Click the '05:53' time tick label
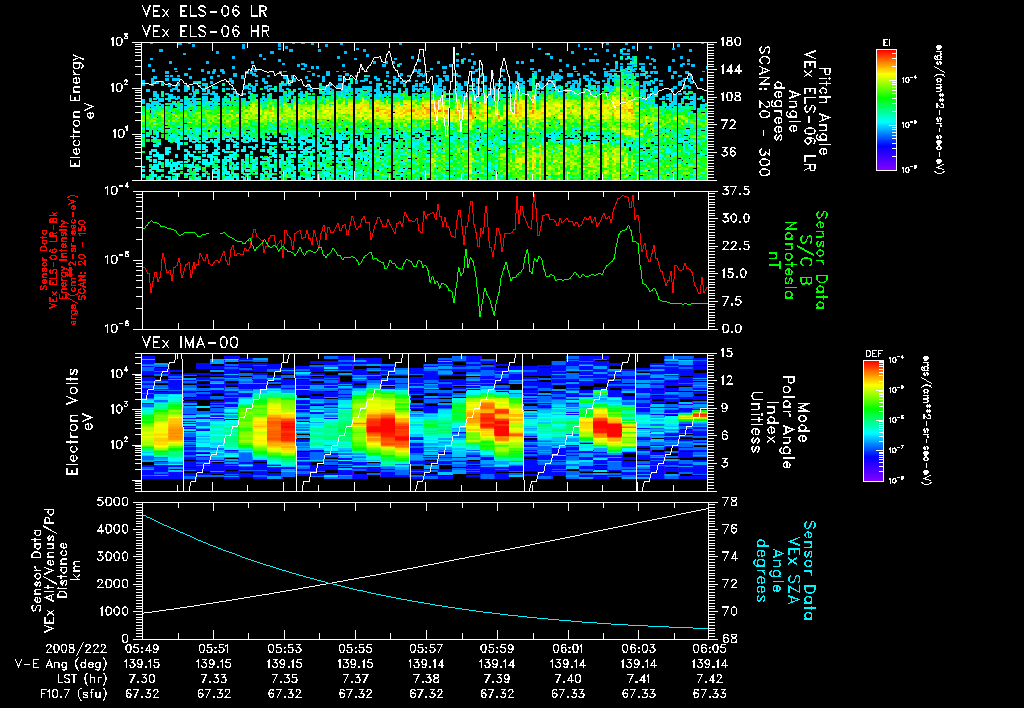 pyautogui.click(x=284, y=649)
